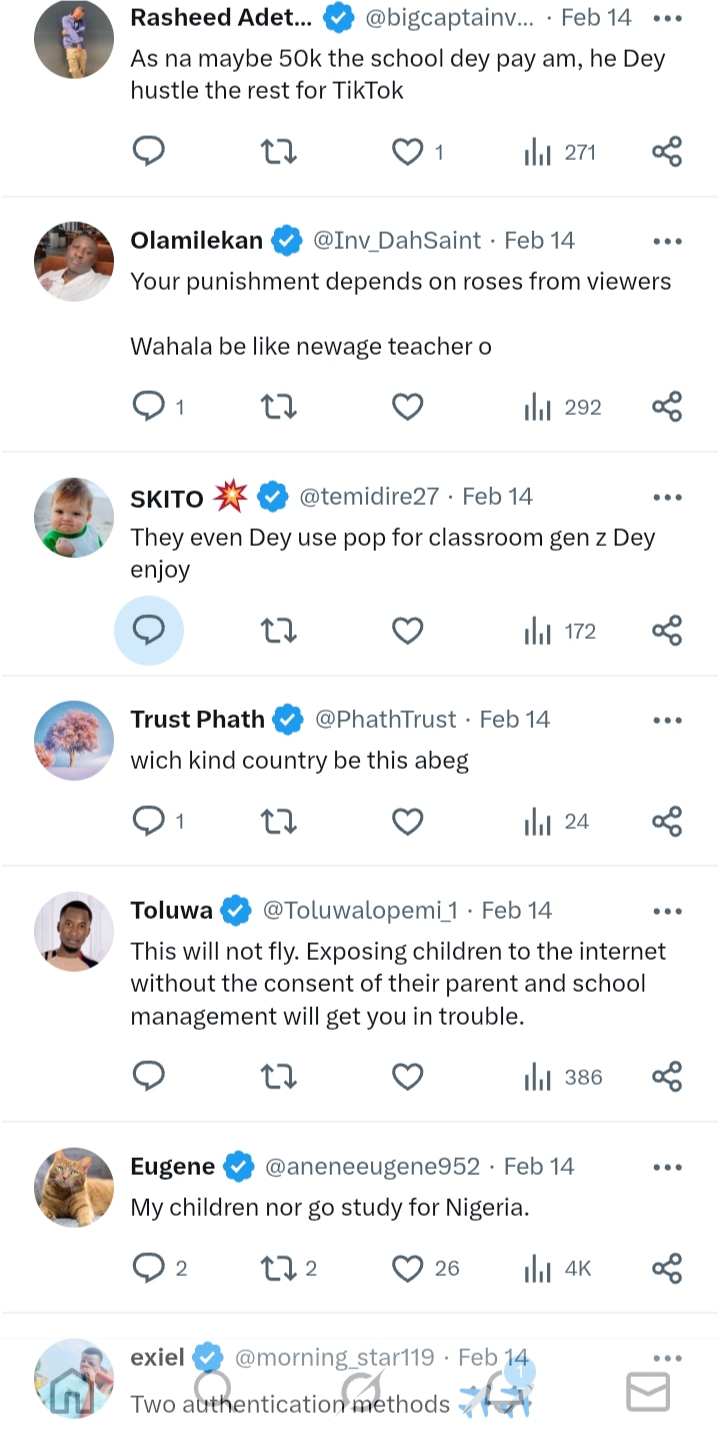
Task: Open more options for Olamilekan's reply
Action: 667,241
